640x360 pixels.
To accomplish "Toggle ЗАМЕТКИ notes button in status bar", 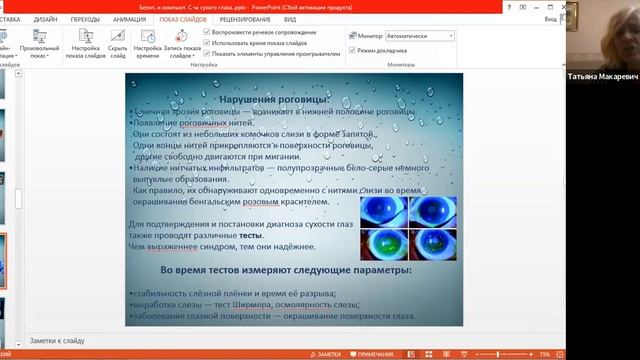I will point(326,354).
